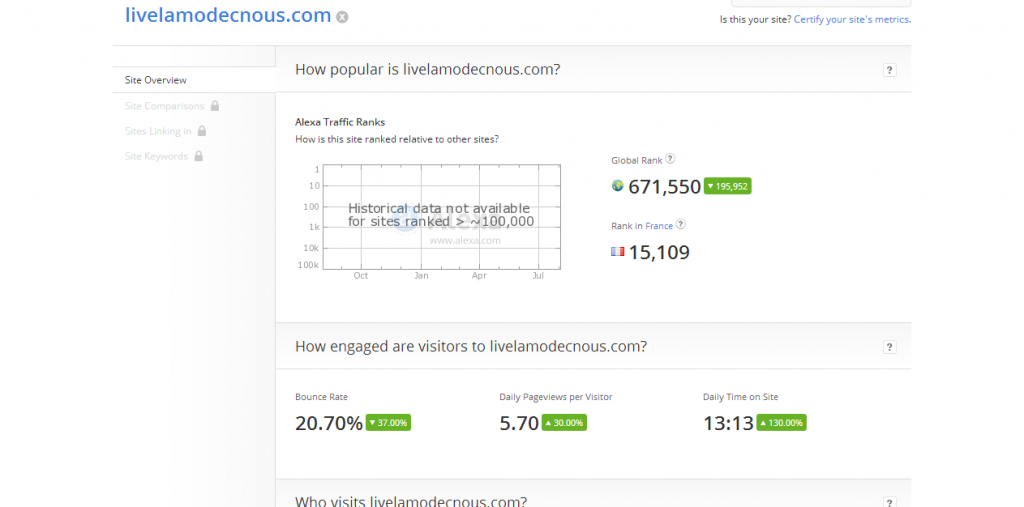Click the time on site badge 130.00%
1024x507 pixels.
[782, 423]
